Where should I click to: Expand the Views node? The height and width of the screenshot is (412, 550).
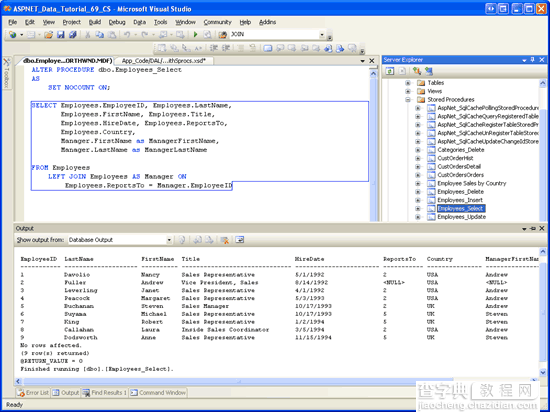click(408, 91)
